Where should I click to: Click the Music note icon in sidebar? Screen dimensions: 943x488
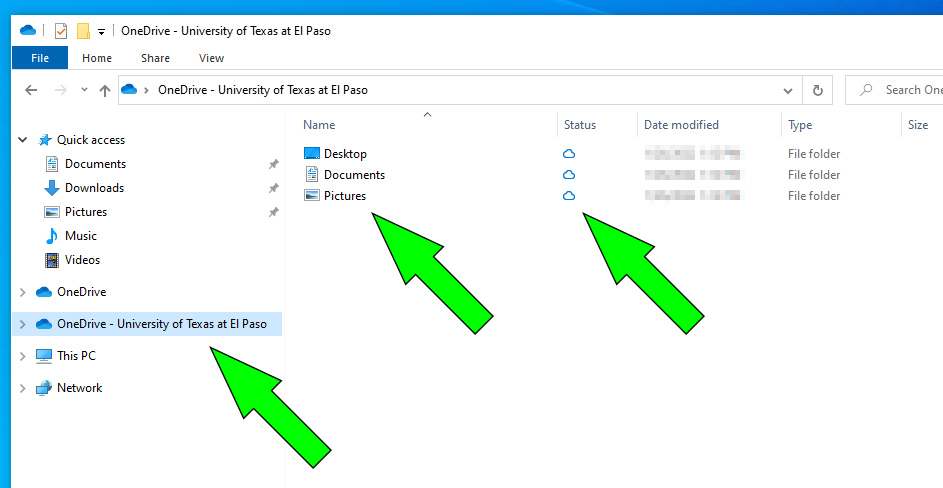tap(52, 236)
